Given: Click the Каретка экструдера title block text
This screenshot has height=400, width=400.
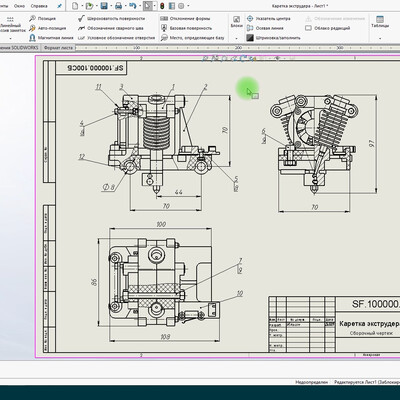Looking at the screenshot, I should pos(369,324).
